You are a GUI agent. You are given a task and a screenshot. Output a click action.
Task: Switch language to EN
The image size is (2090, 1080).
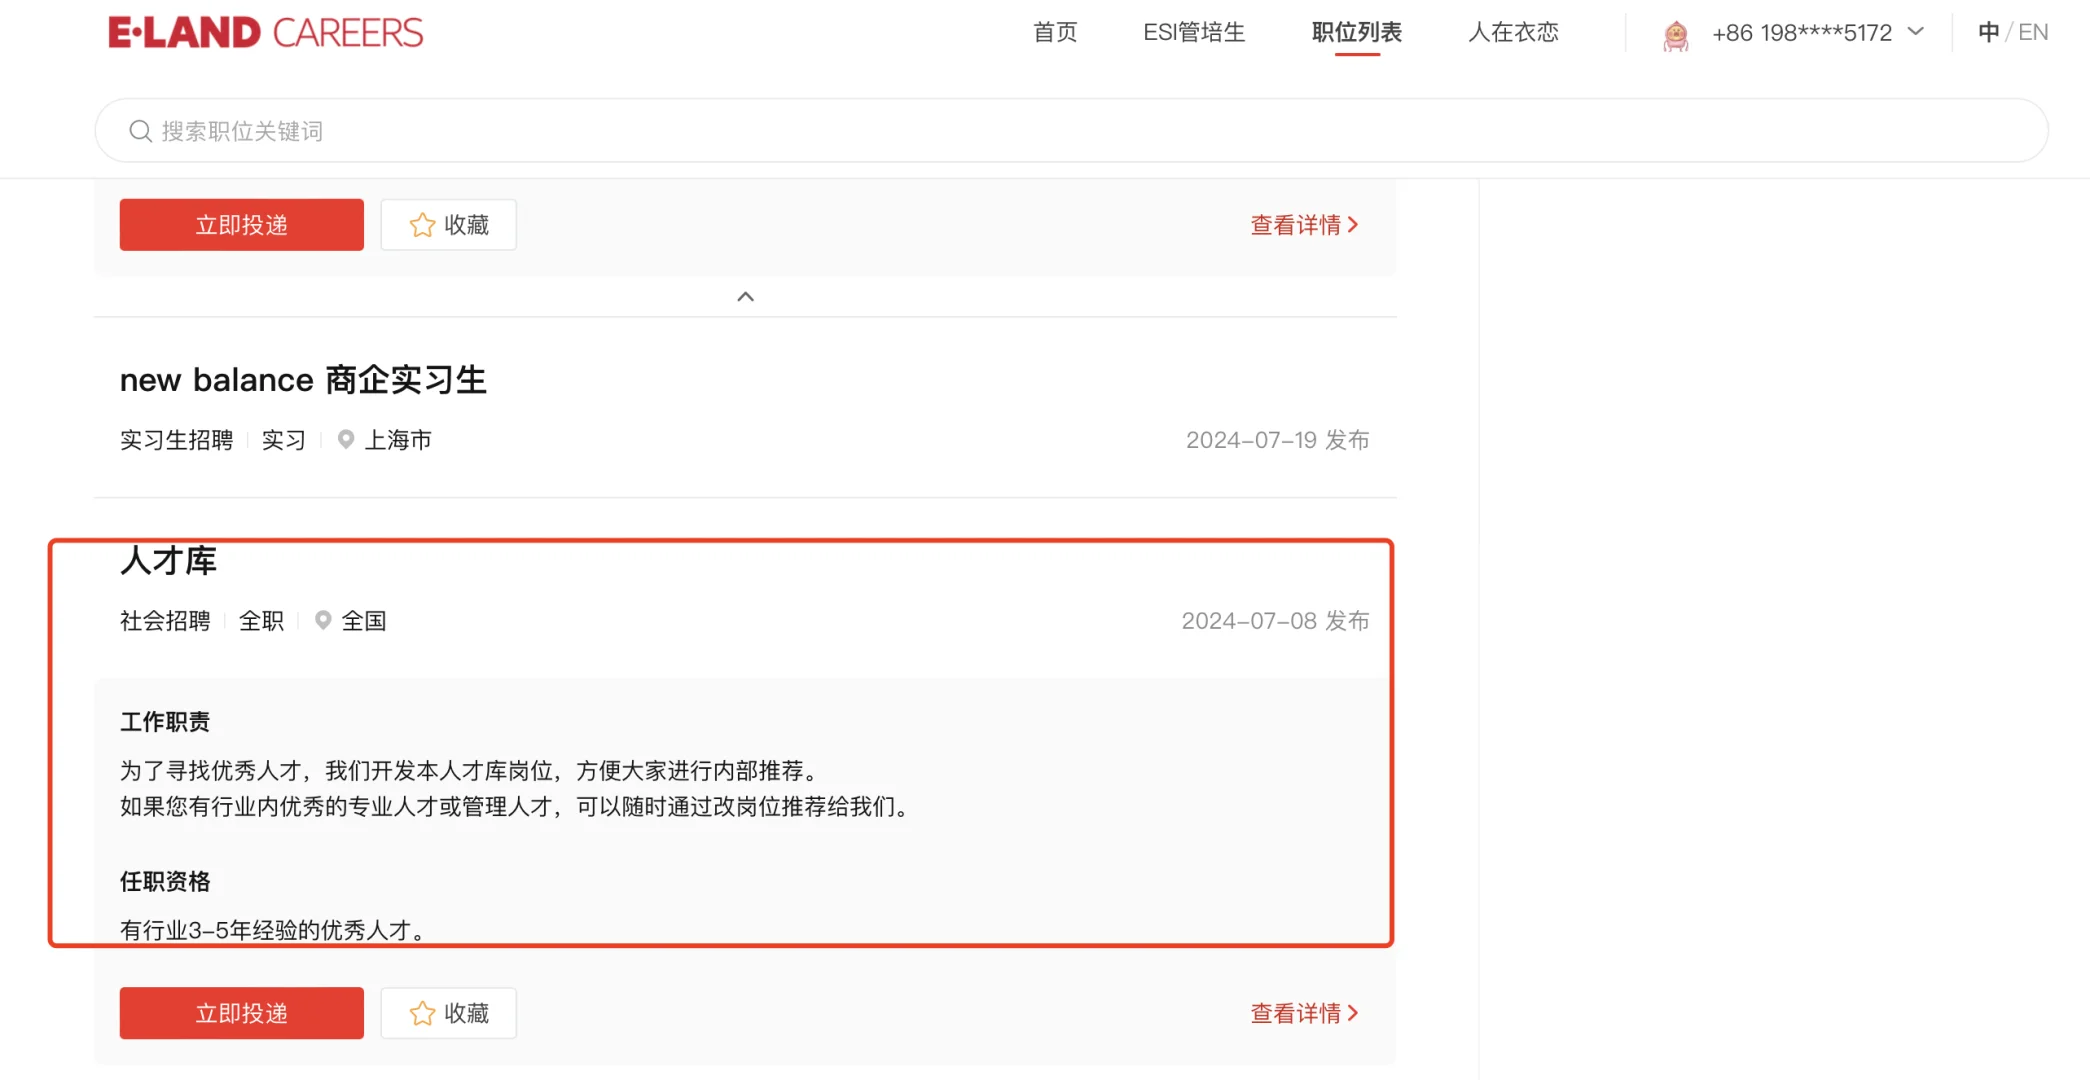(2033, 32)
